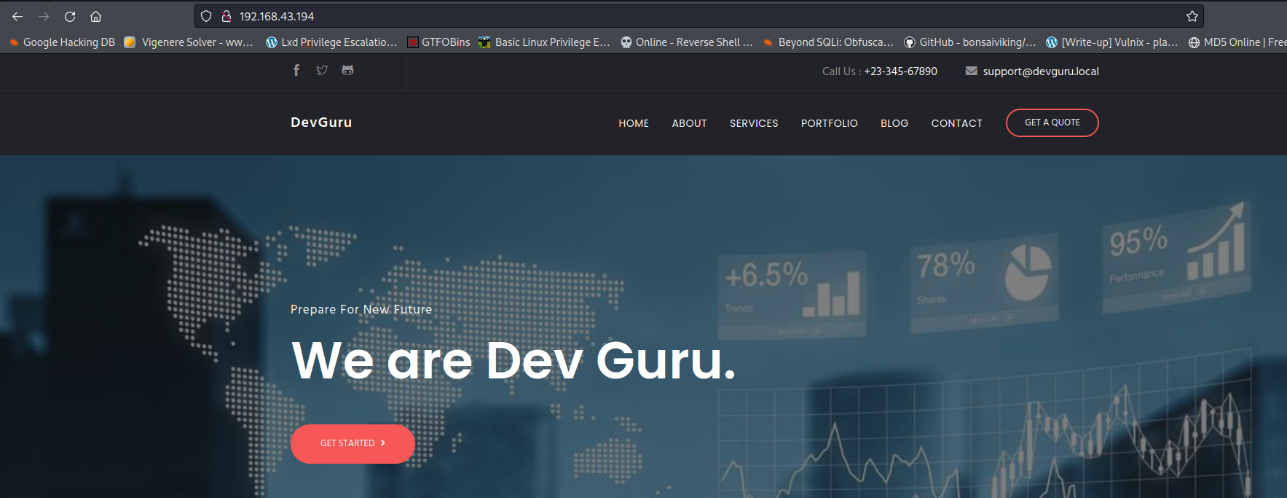The width and height of the screenshot is (1287, 498).
Task: Click the support@devguru.local email link
Action: [1040, 71]
